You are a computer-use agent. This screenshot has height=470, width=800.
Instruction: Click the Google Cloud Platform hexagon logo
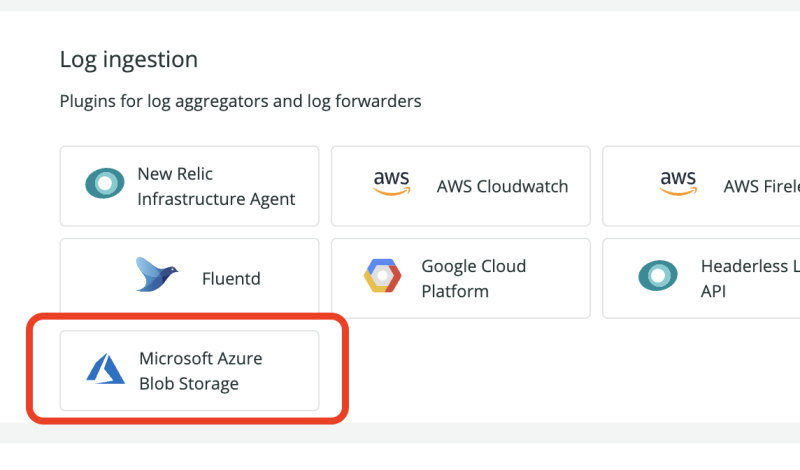(x=382, y=276)
